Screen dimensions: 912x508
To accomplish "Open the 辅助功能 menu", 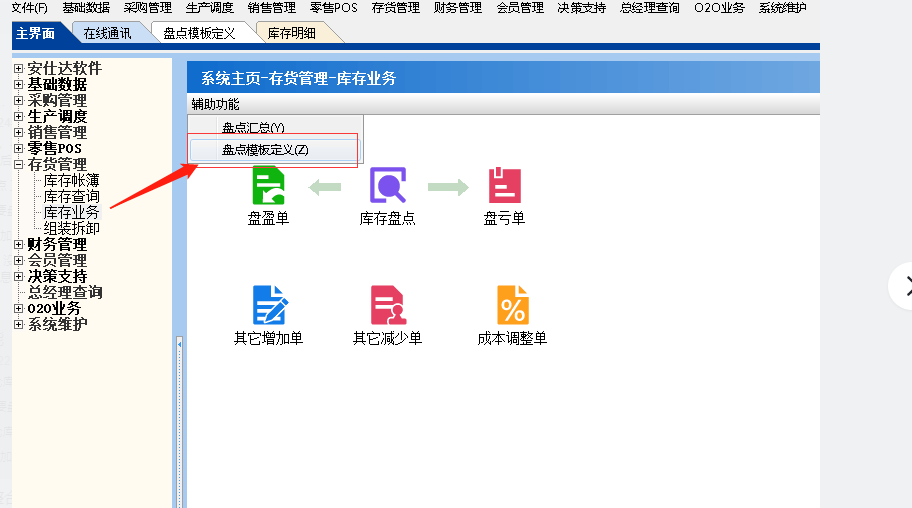I will pyautogui.click(x=215, y=104).
